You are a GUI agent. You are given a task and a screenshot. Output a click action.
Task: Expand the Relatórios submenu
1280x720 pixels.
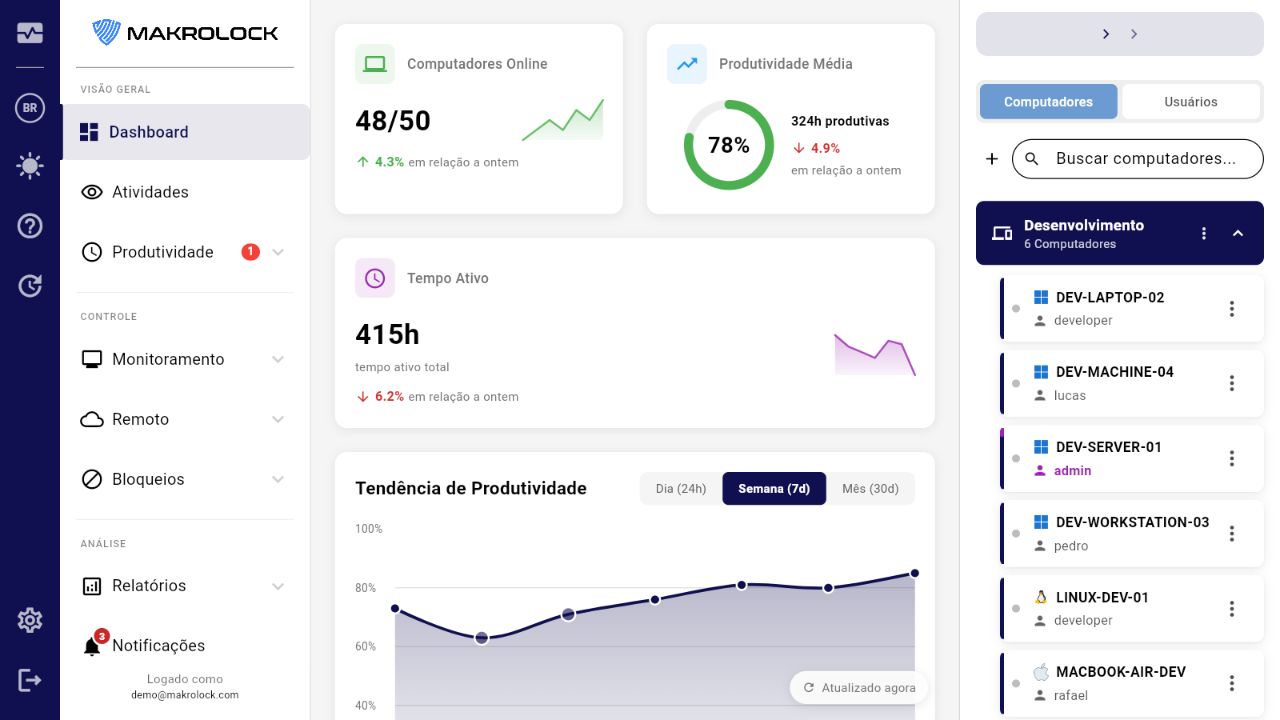point(185,586)
